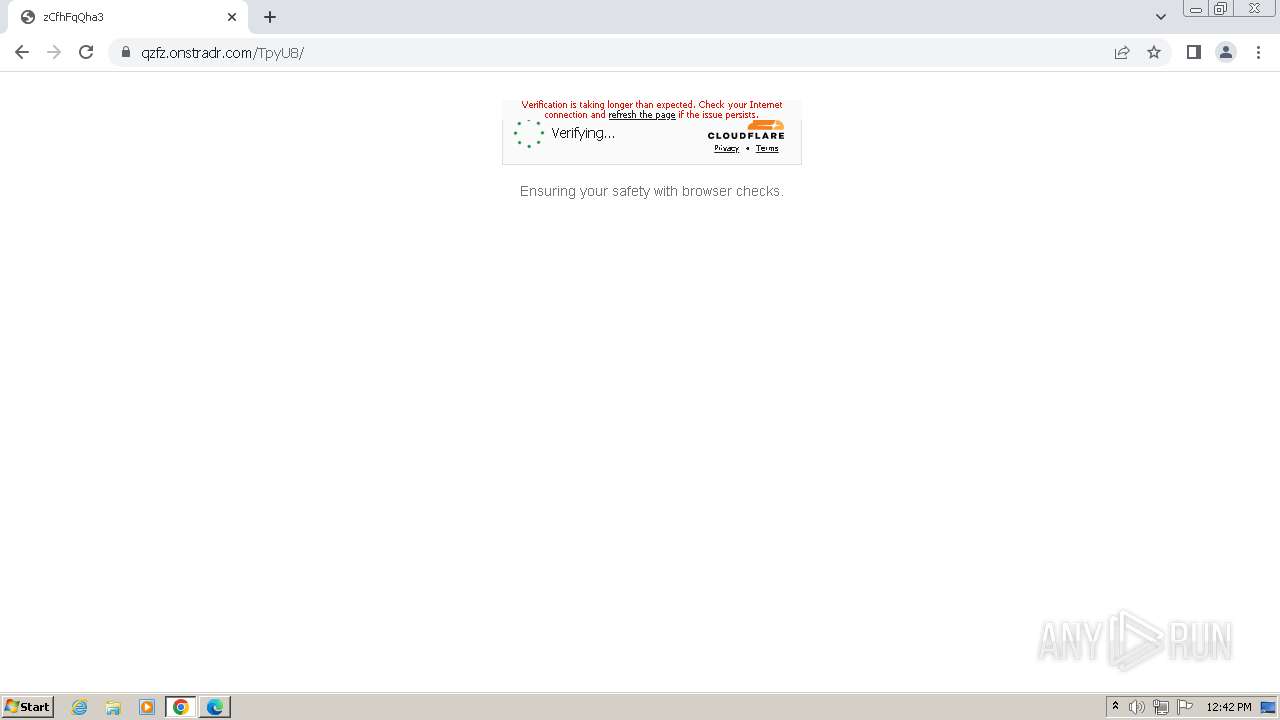Open a new tab
This screenshot has width=1280, height=720.
[x=270, y=17]
